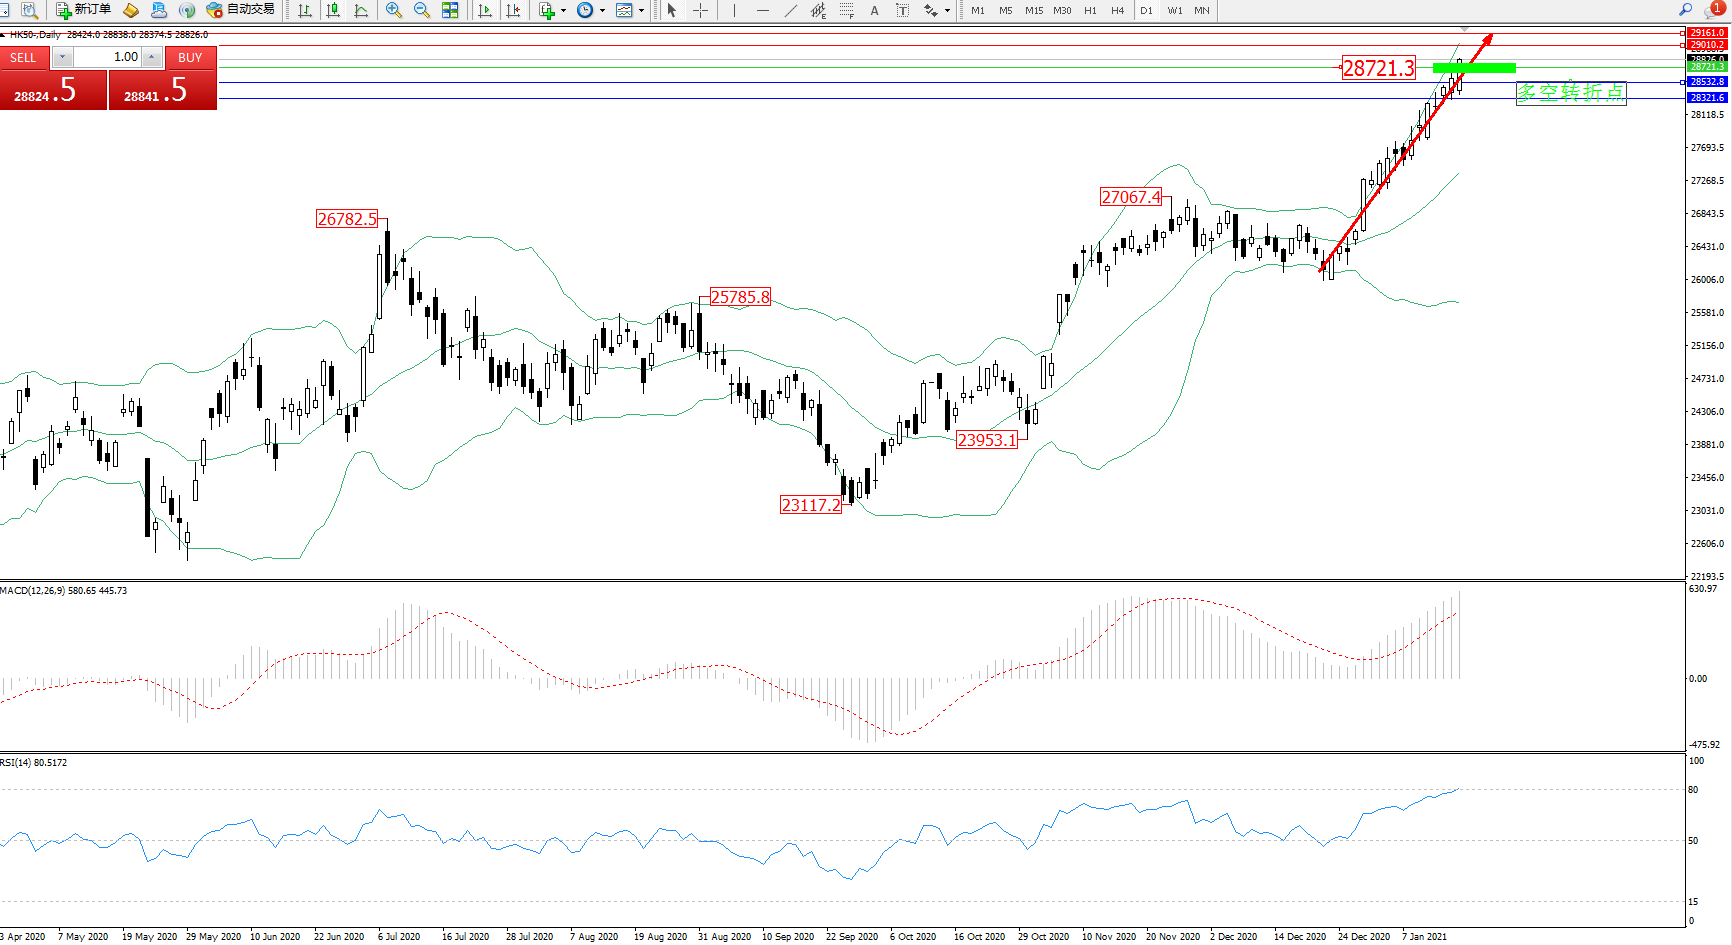
Task: Click the zoom out magnifier icon
Action: coord(422,10)
